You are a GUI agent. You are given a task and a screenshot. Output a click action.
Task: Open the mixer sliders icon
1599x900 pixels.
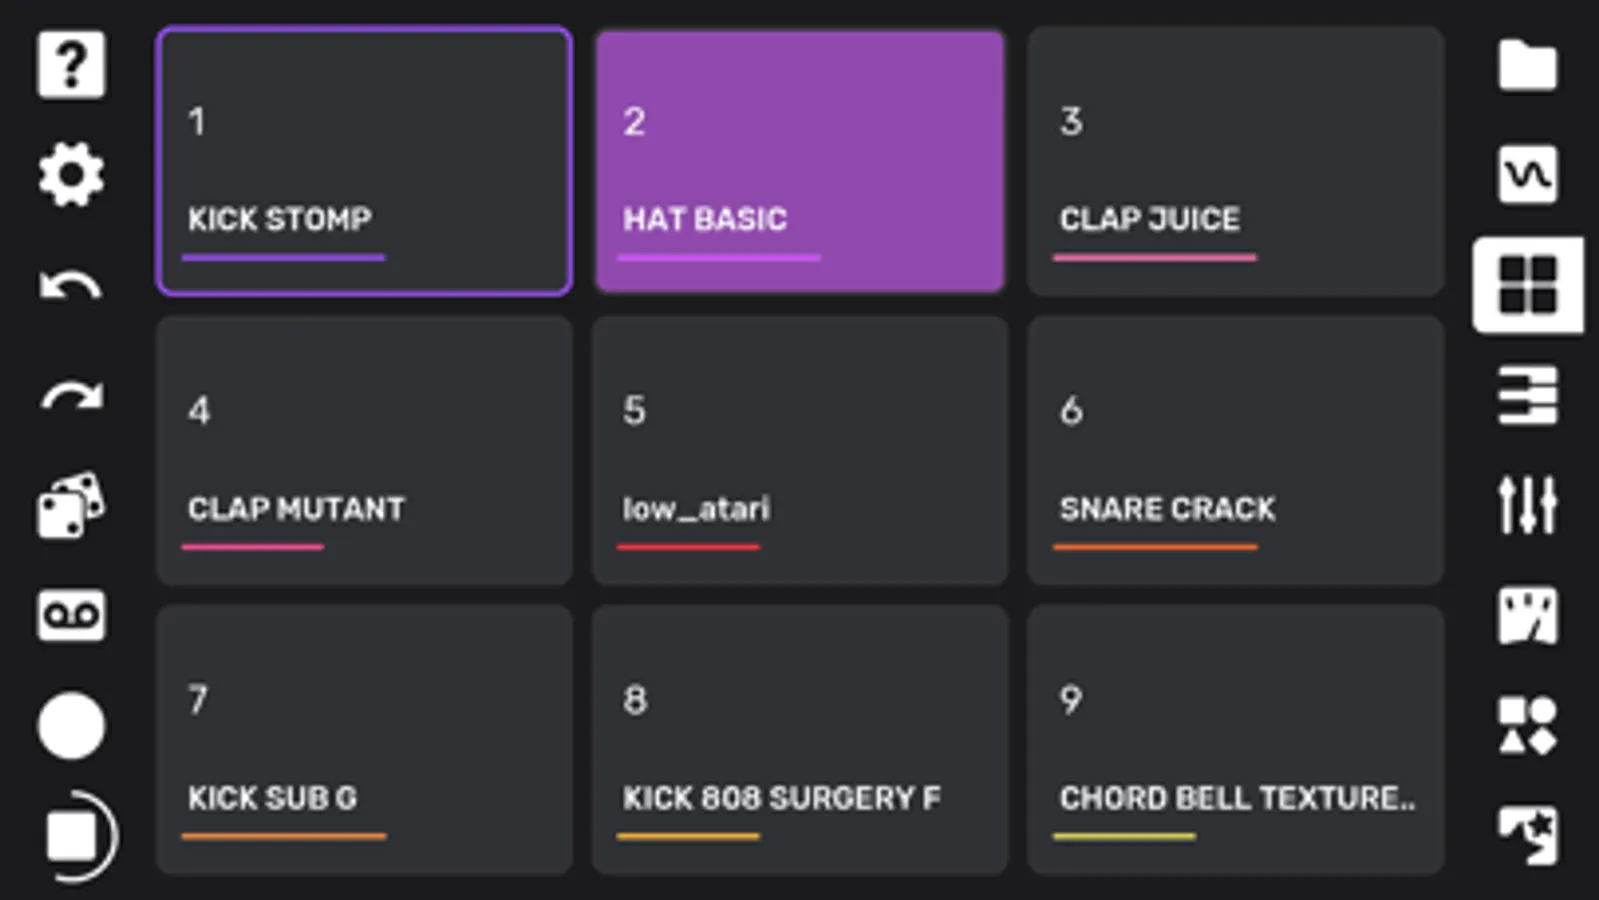coord(1527,505)
